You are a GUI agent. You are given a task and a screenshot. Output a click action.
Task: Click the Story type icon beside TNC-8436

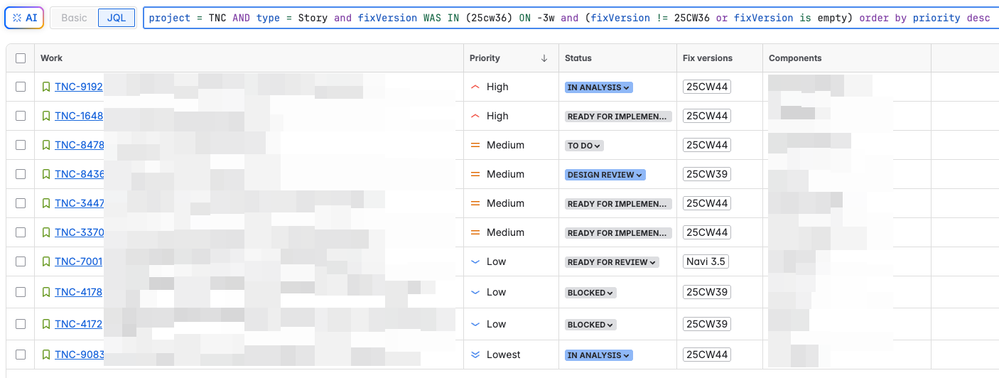tap(46, 174)
